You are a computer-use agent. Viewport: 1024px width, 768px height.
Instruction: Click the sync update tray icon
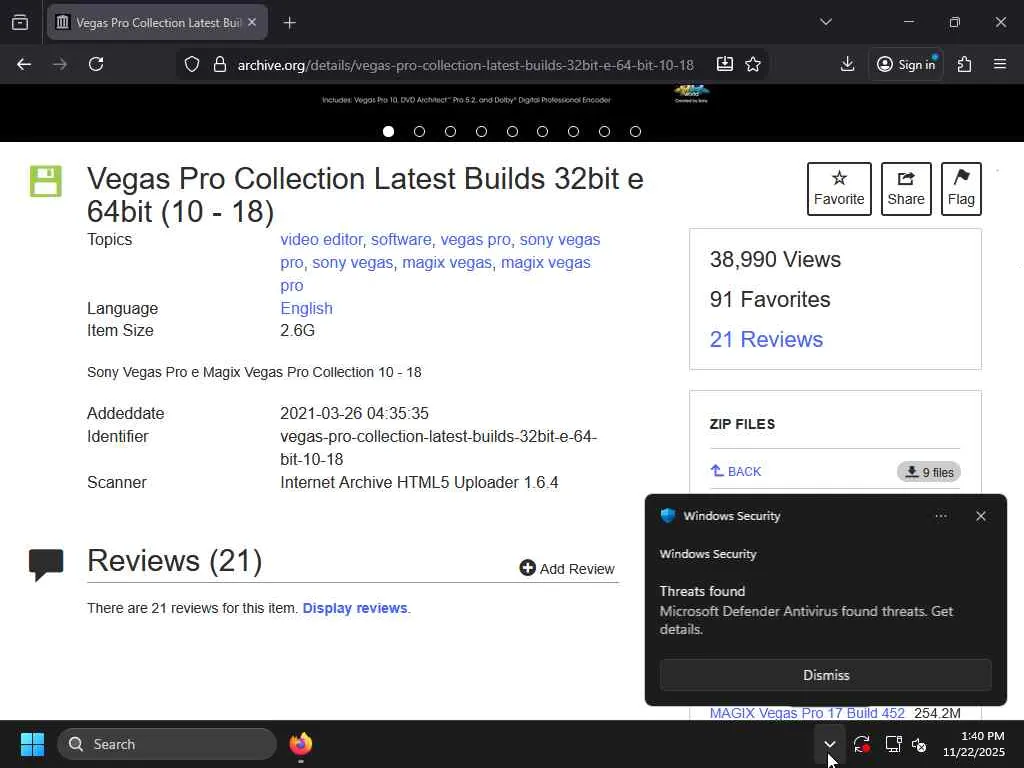tap(861, 744)
